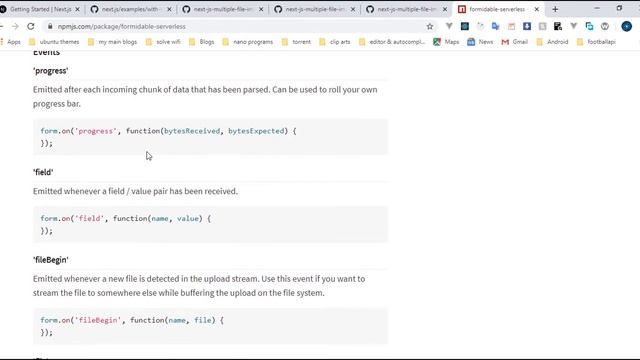Minimize the Chrome window
640x360 pixels.
coord(597,8)
